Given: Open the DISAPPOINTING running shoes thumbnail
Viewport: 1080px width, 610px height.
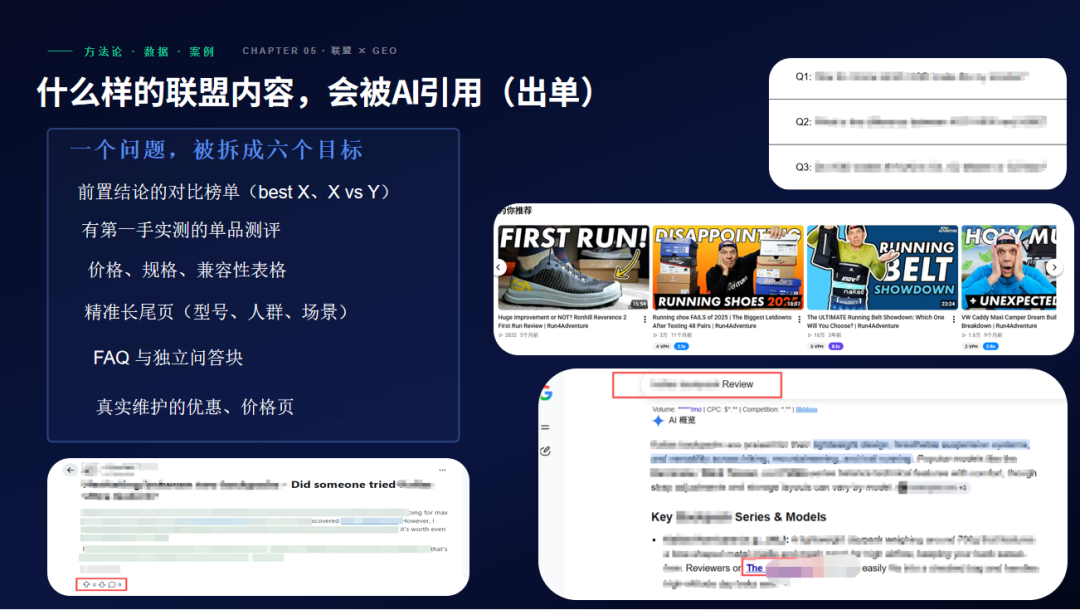Looking at the screenshot, I should (727, 266).
